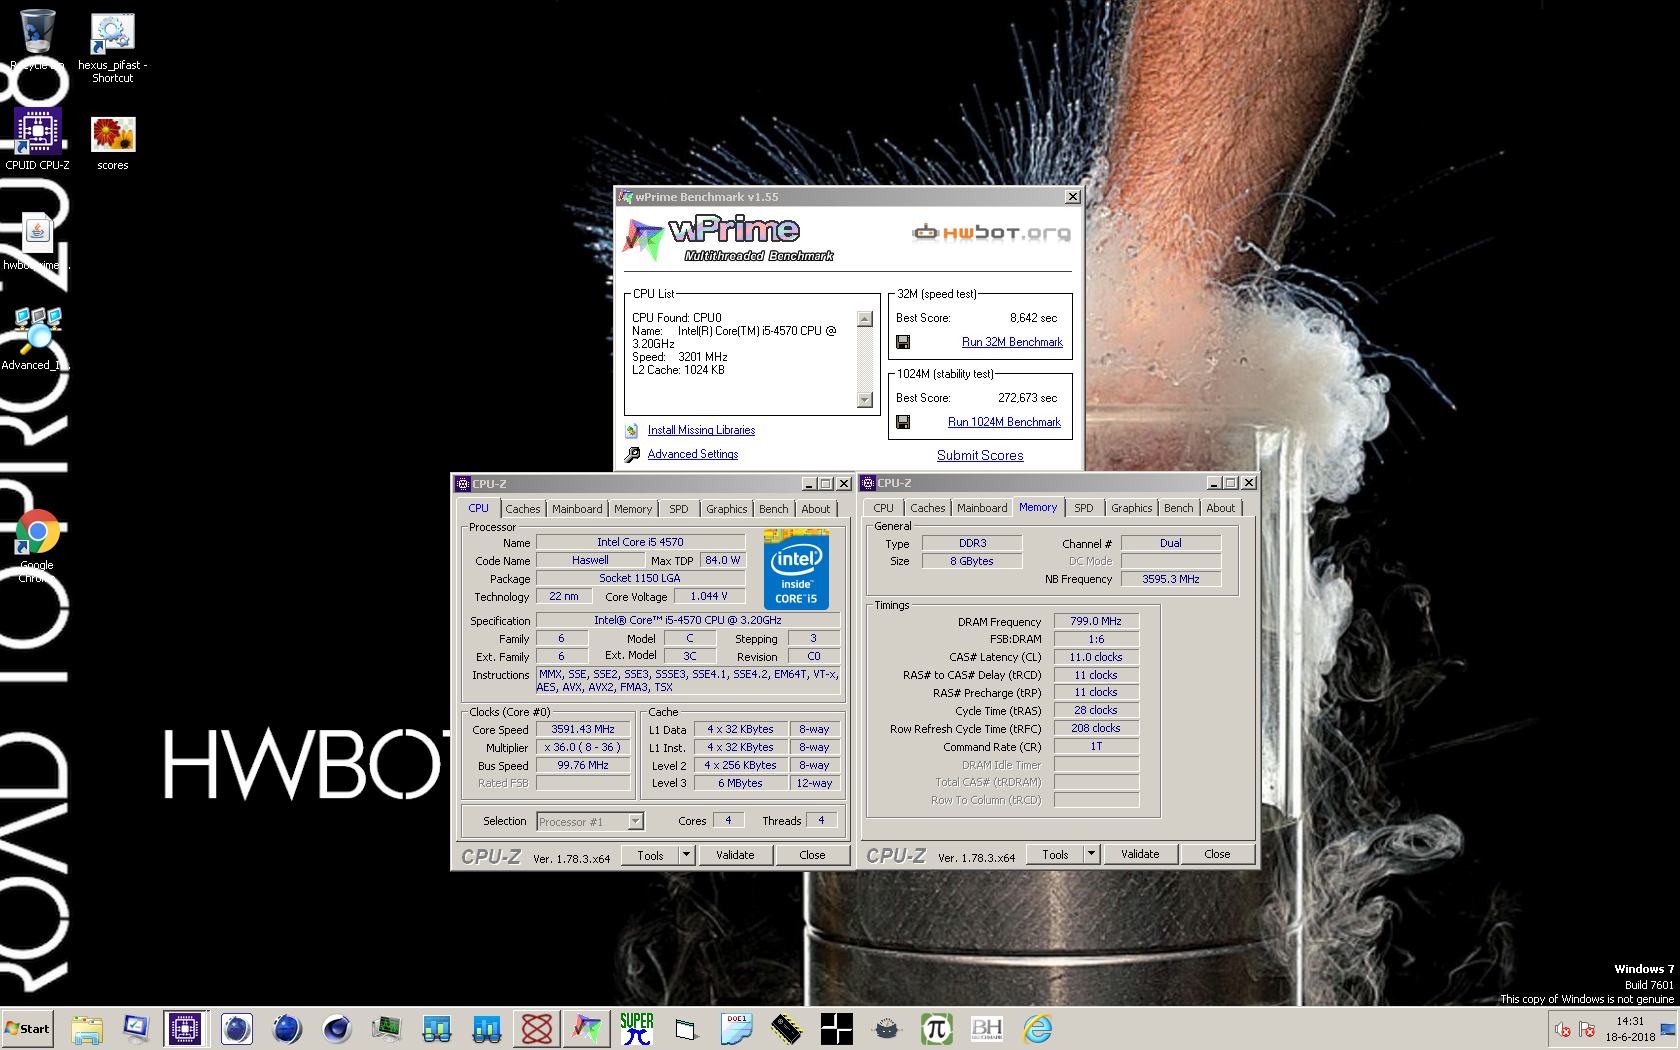
Task: Click the Intel inside Core i5 logo
Action: (796, 570)
